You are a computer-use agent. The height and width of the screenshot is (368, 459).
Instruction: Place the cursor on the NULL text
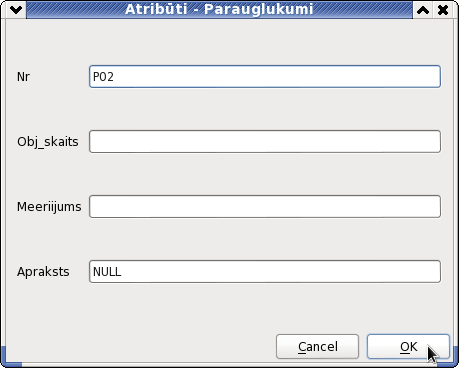(107, 272)
